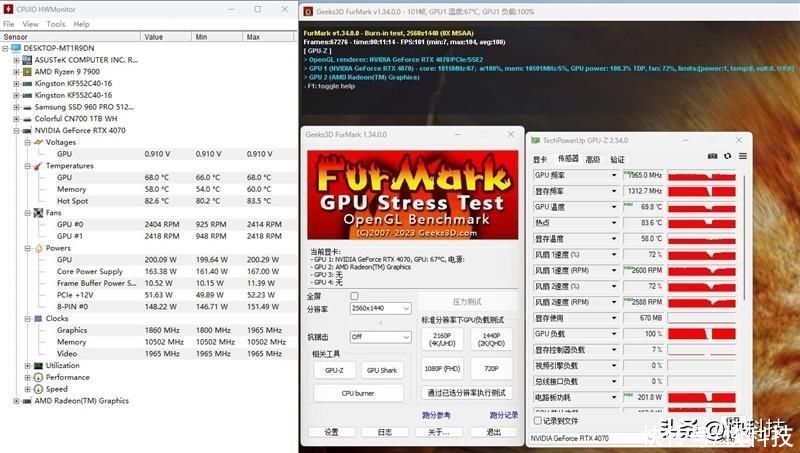
Task: Click the Colorful CN700 1TB drive icon
Action: 27,119
